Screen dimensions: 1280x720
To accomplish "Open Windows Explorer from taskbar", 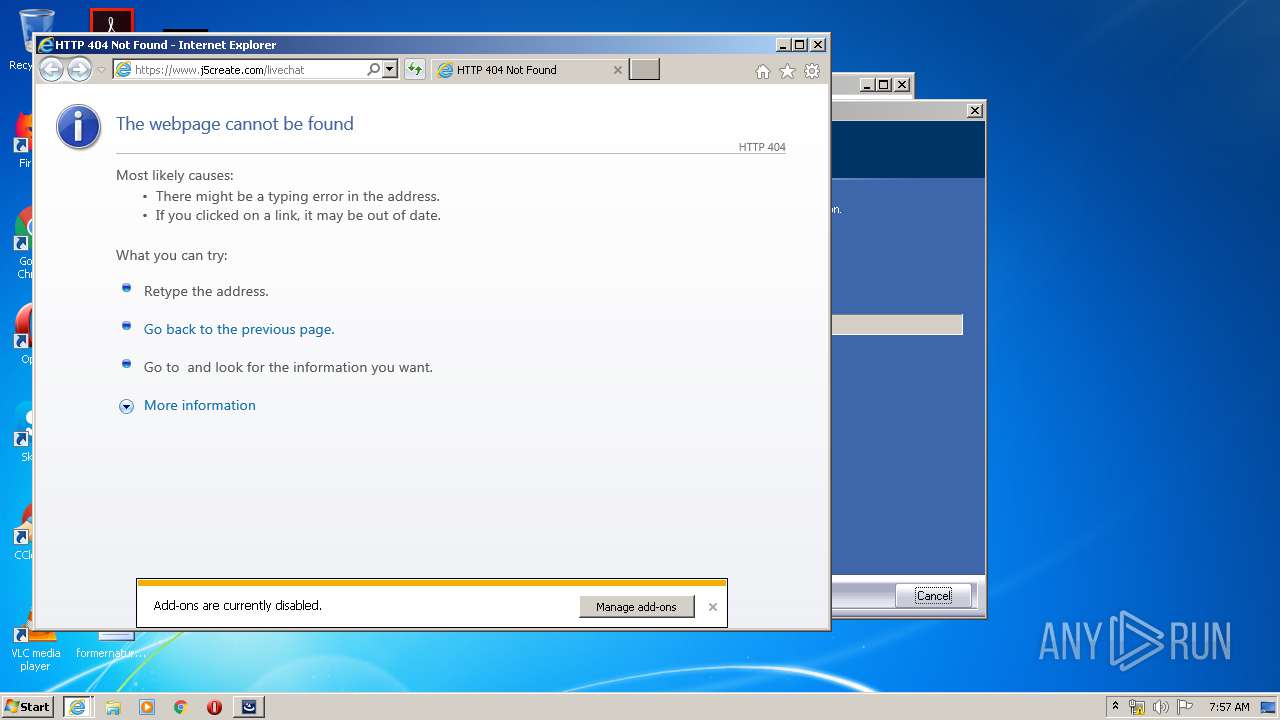I will tap(113, 706).
